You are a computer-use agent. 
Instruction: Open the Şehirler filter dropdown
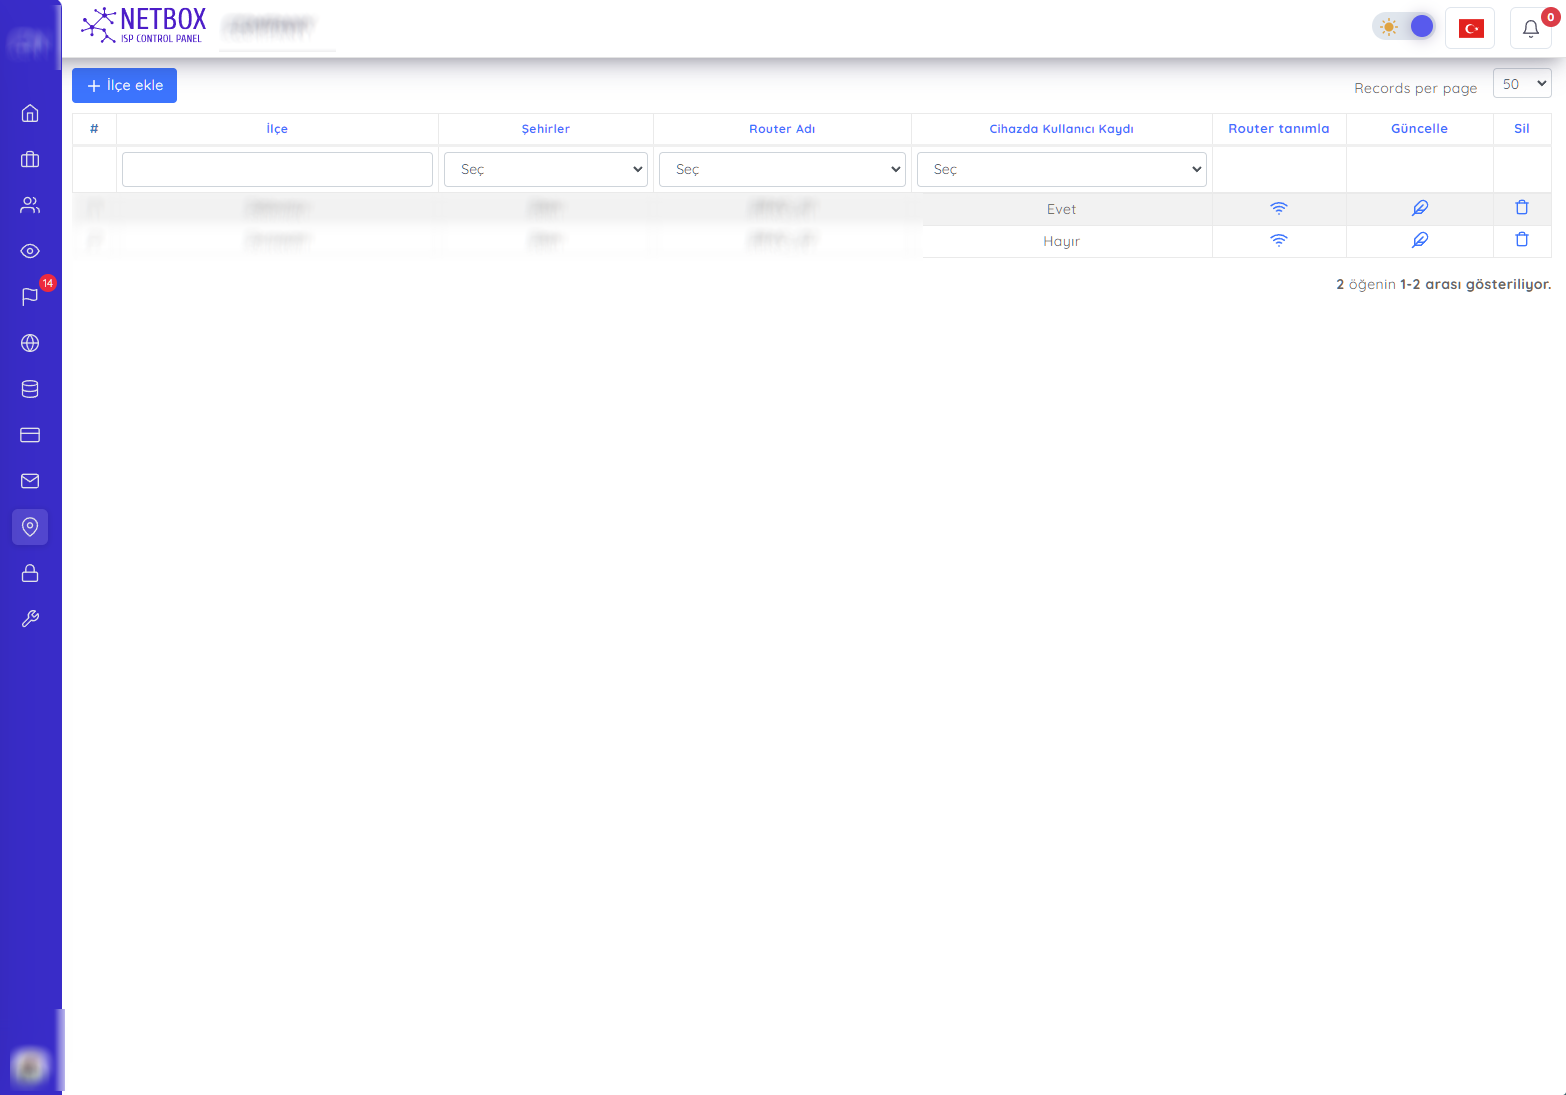click(545, 169)
